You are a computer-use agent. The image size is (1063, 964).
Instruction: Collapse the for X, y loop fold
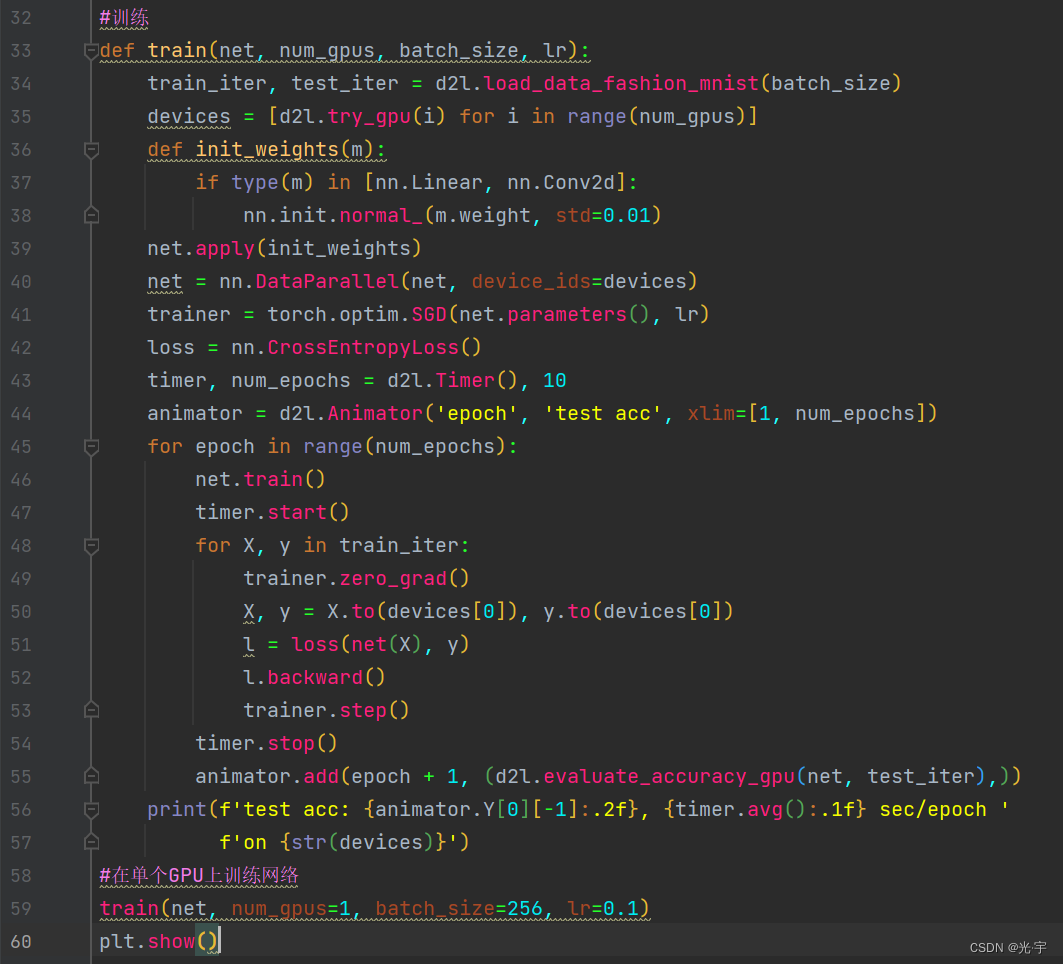pyautogui.click(x=91, y=546)
